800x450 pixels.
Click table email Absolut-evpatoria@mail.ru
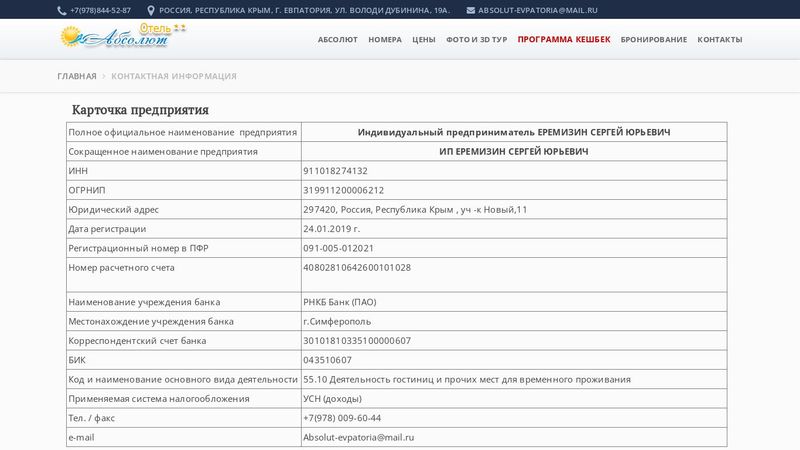pos(359,438)
